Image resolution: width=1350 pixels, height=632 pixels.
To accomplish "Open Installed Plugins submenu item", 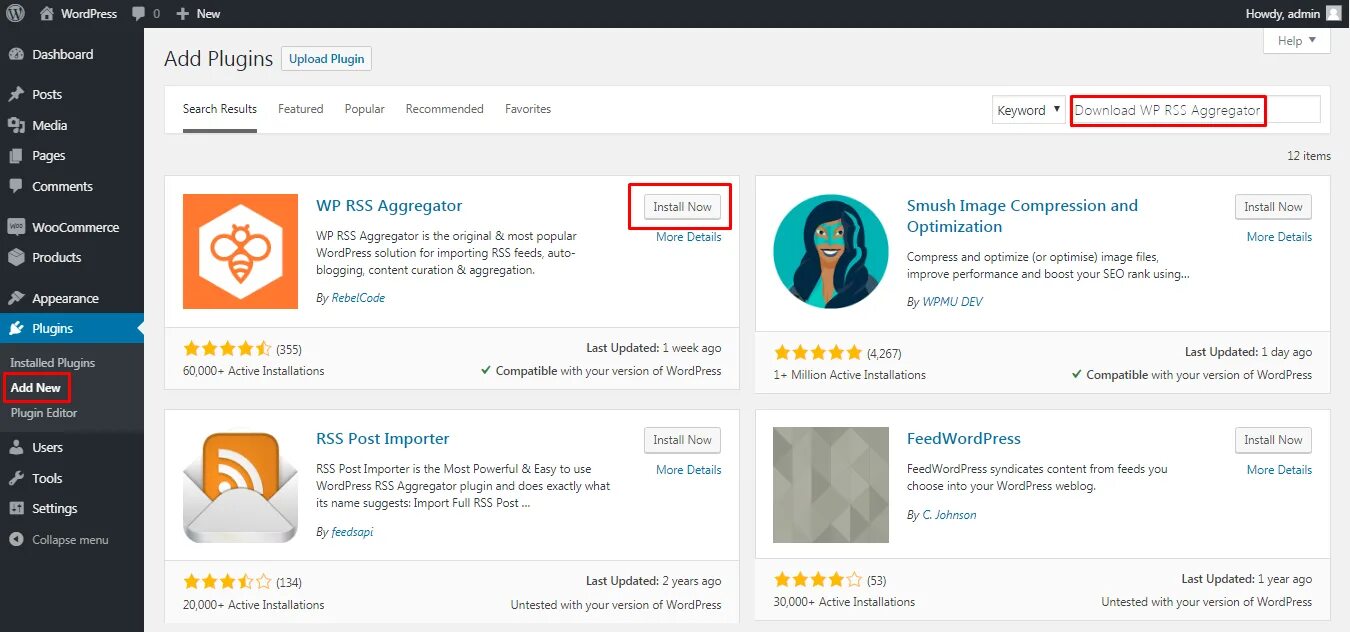I will [x=53, y=363].
